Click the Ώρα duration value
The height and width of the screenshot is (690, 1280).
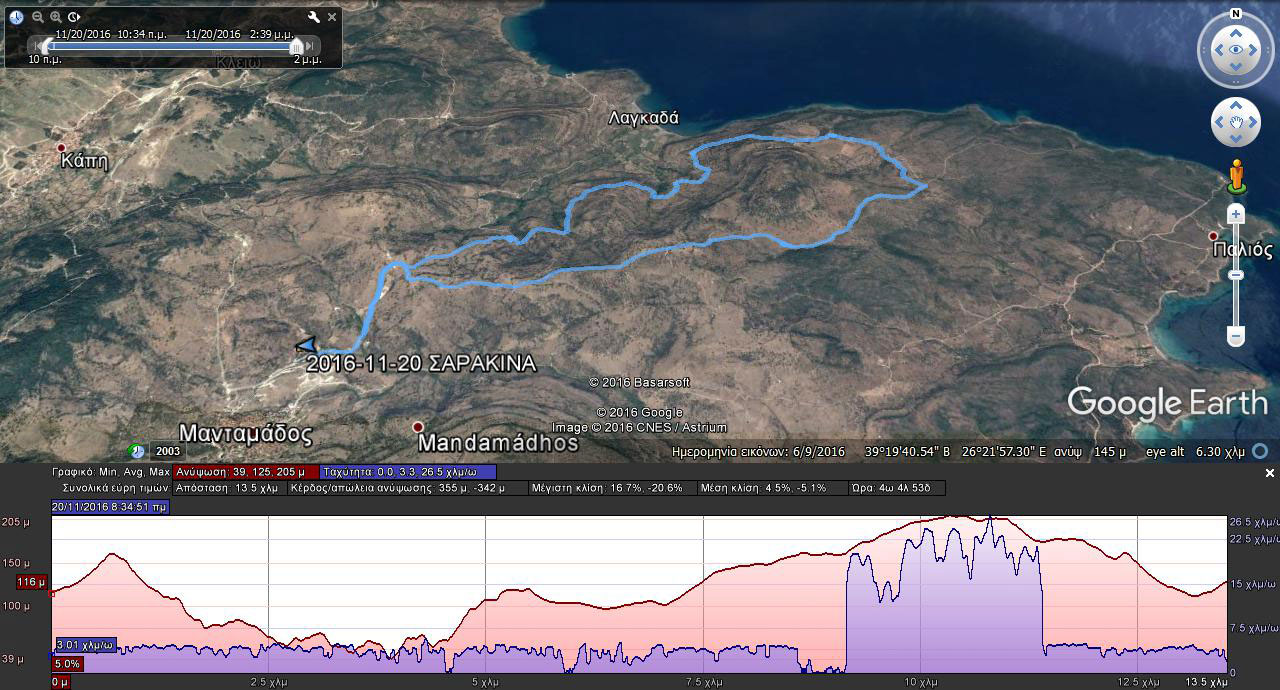pos(895,488)
